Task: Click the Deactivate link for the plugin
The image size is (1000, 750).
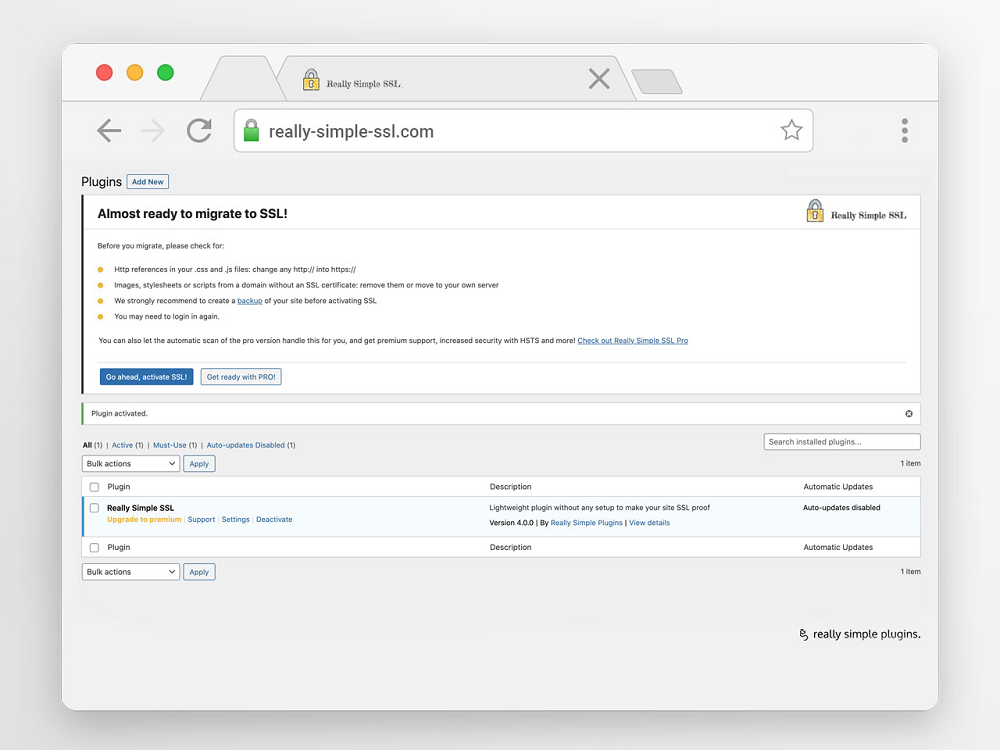Action: (x=274, y=520)
